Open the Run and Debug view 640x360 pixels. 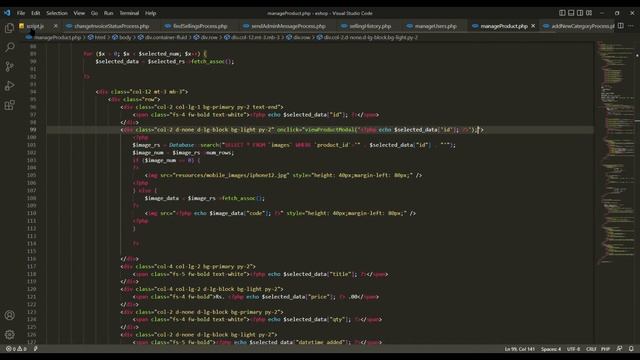pos(9,86)
